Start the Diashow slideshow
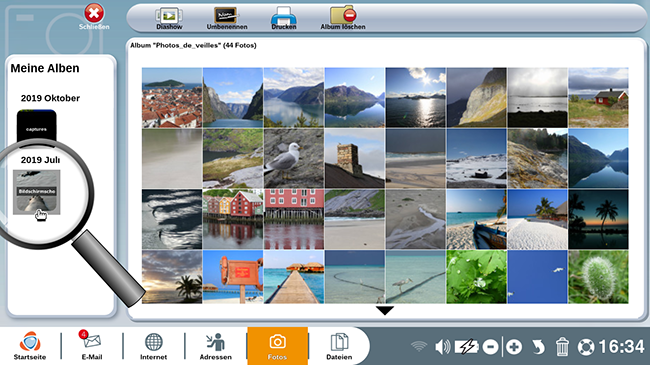The width and height of the screenshot is (650, 365). pos(169,19)
